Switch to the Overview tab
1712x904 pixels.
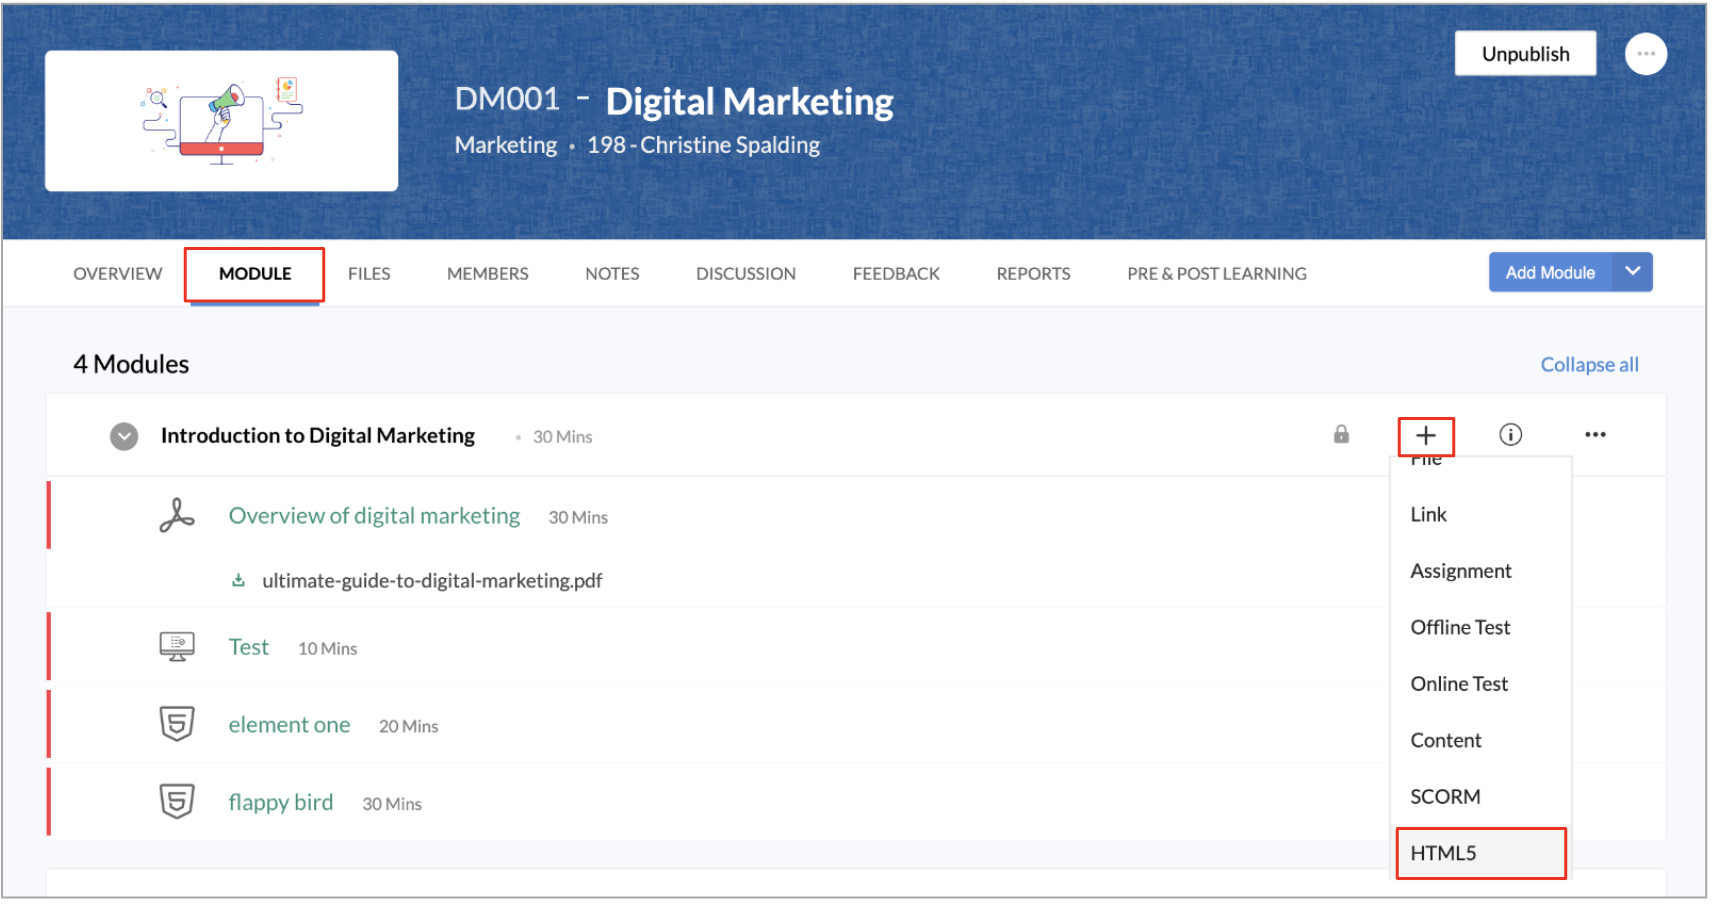click(117, 274)
